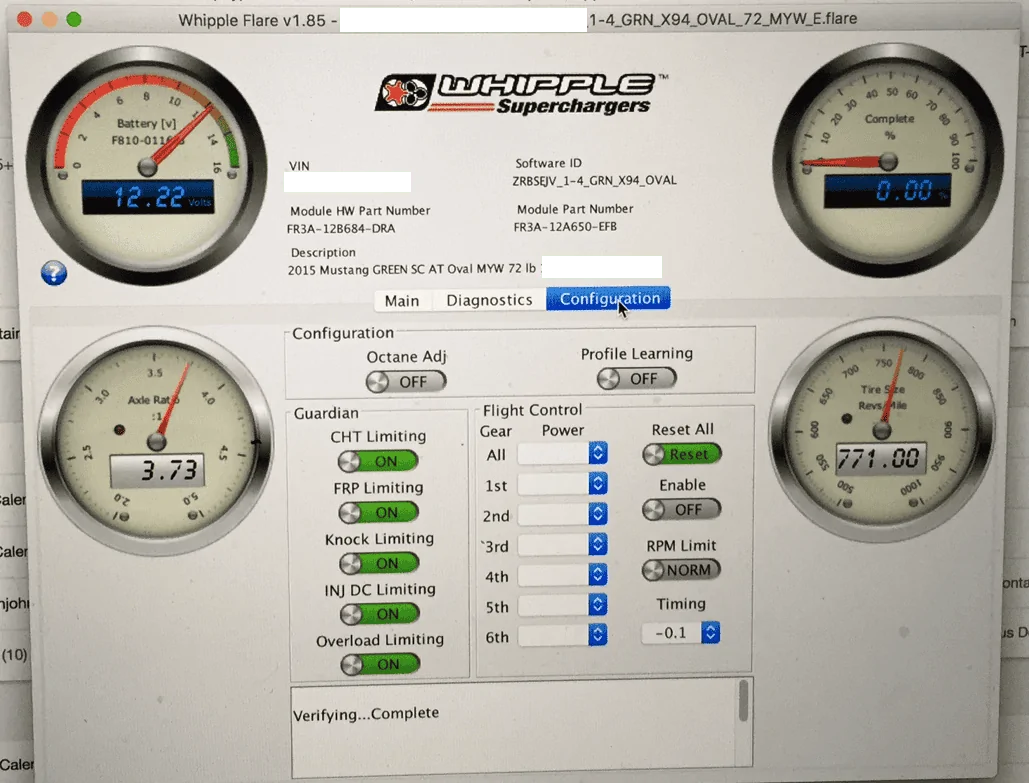
Task: Click the Complete percent gauge
Action: [x=888, y=160]
